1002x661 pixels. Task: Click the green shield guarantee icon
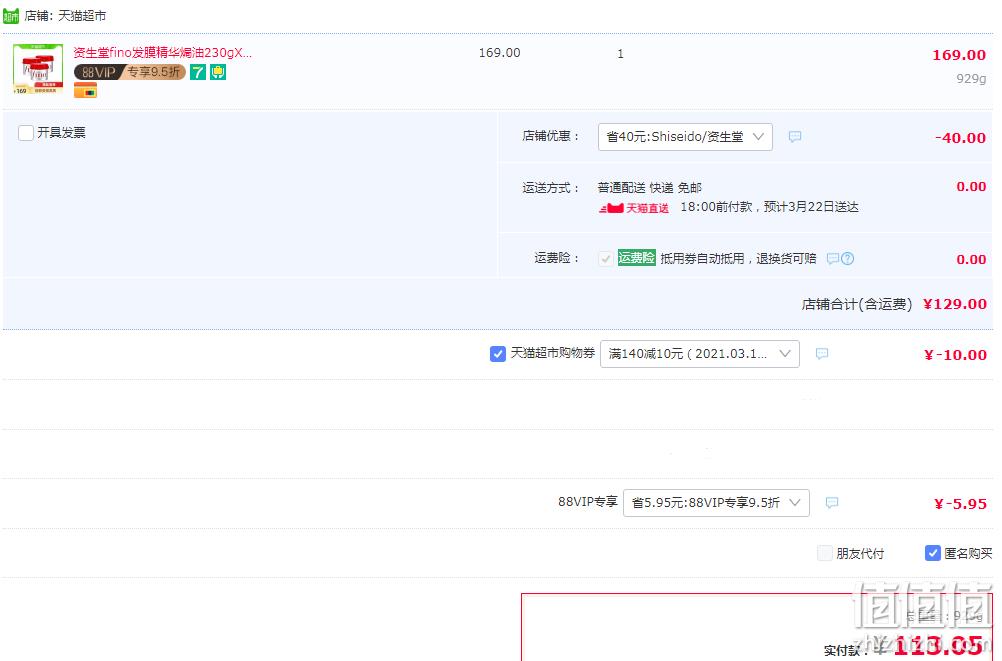click(218, 72)
